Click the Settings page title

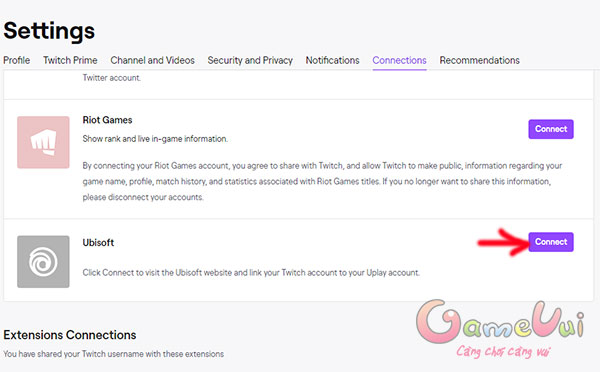click(x=49, y=31)
